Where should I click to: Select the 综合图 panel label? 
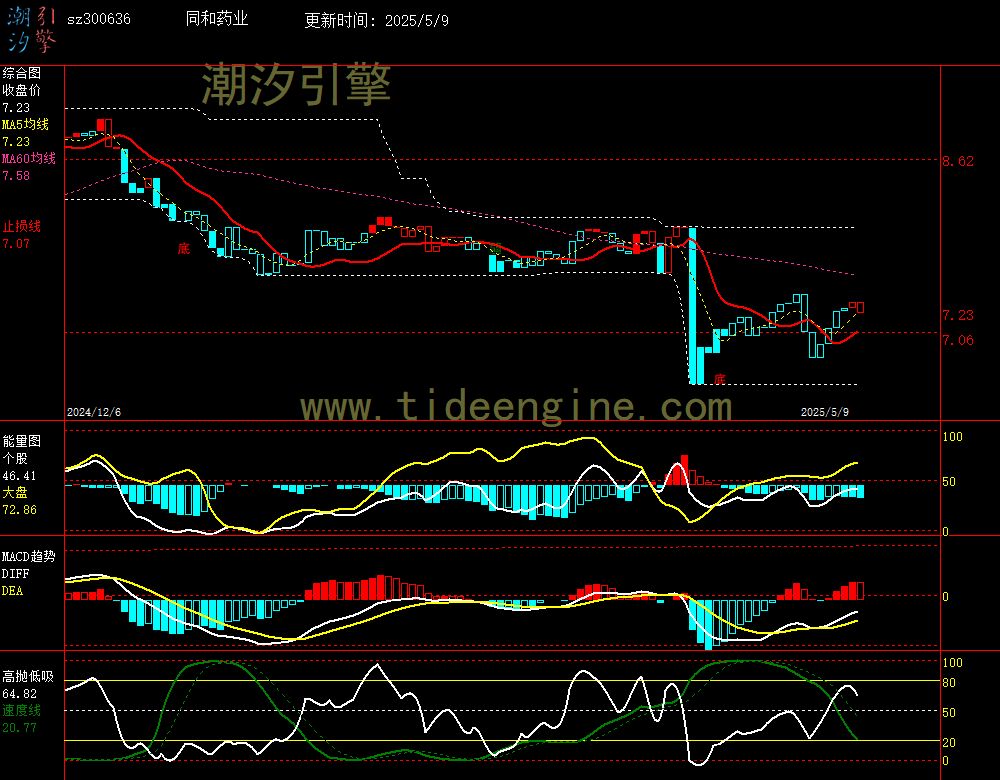tap(21, 73)
